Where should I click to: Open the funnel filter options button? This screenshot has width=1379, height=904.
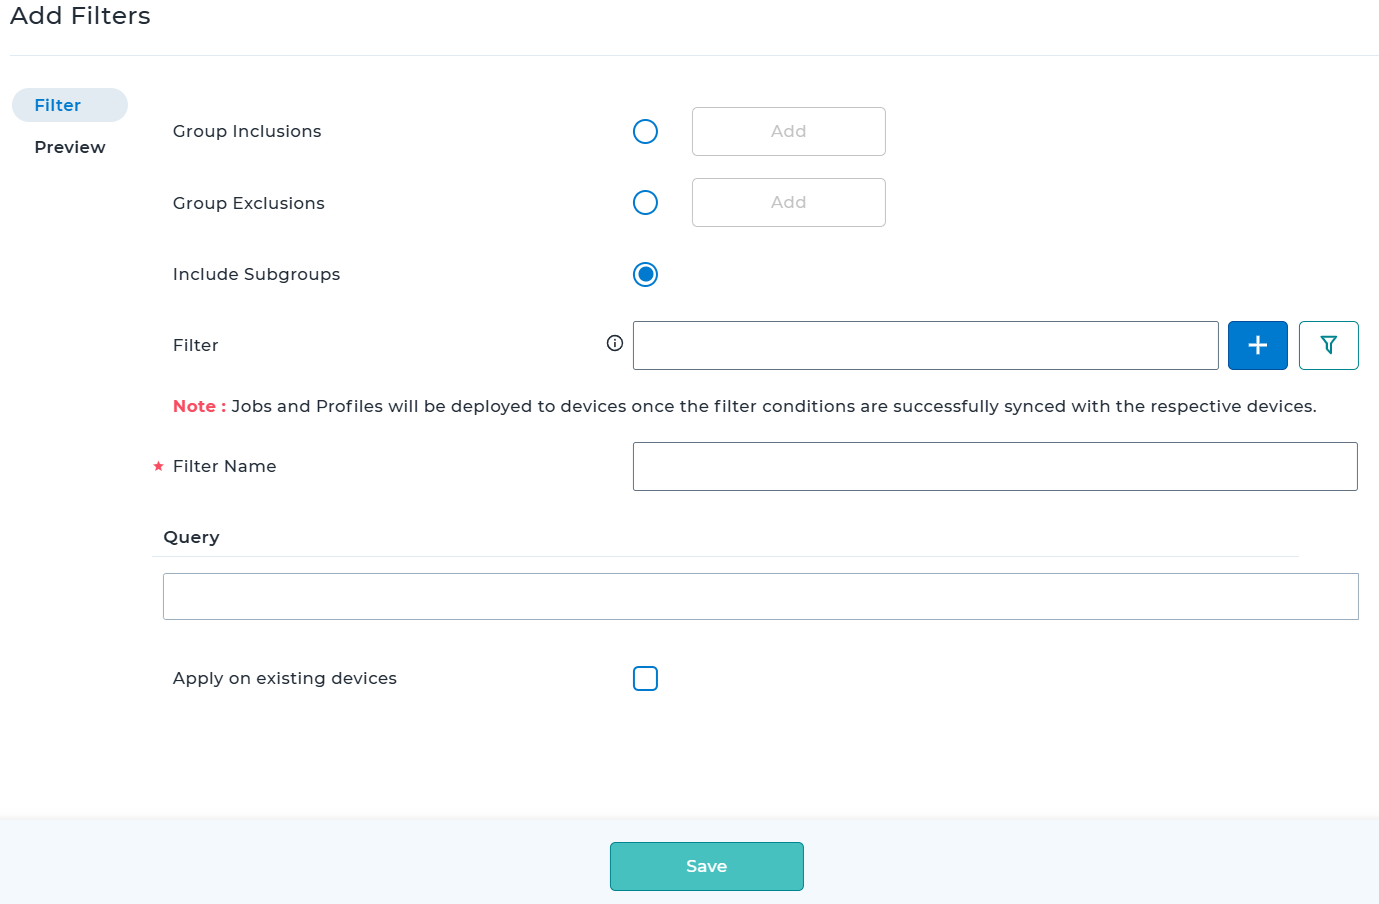point(1328,345)
